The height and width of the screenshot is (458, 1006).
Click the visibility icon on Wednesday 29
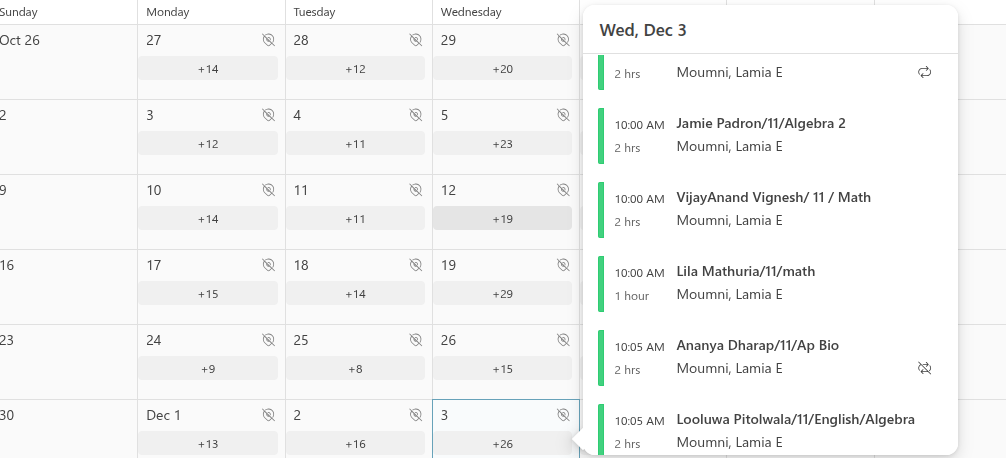coord(563,40)
